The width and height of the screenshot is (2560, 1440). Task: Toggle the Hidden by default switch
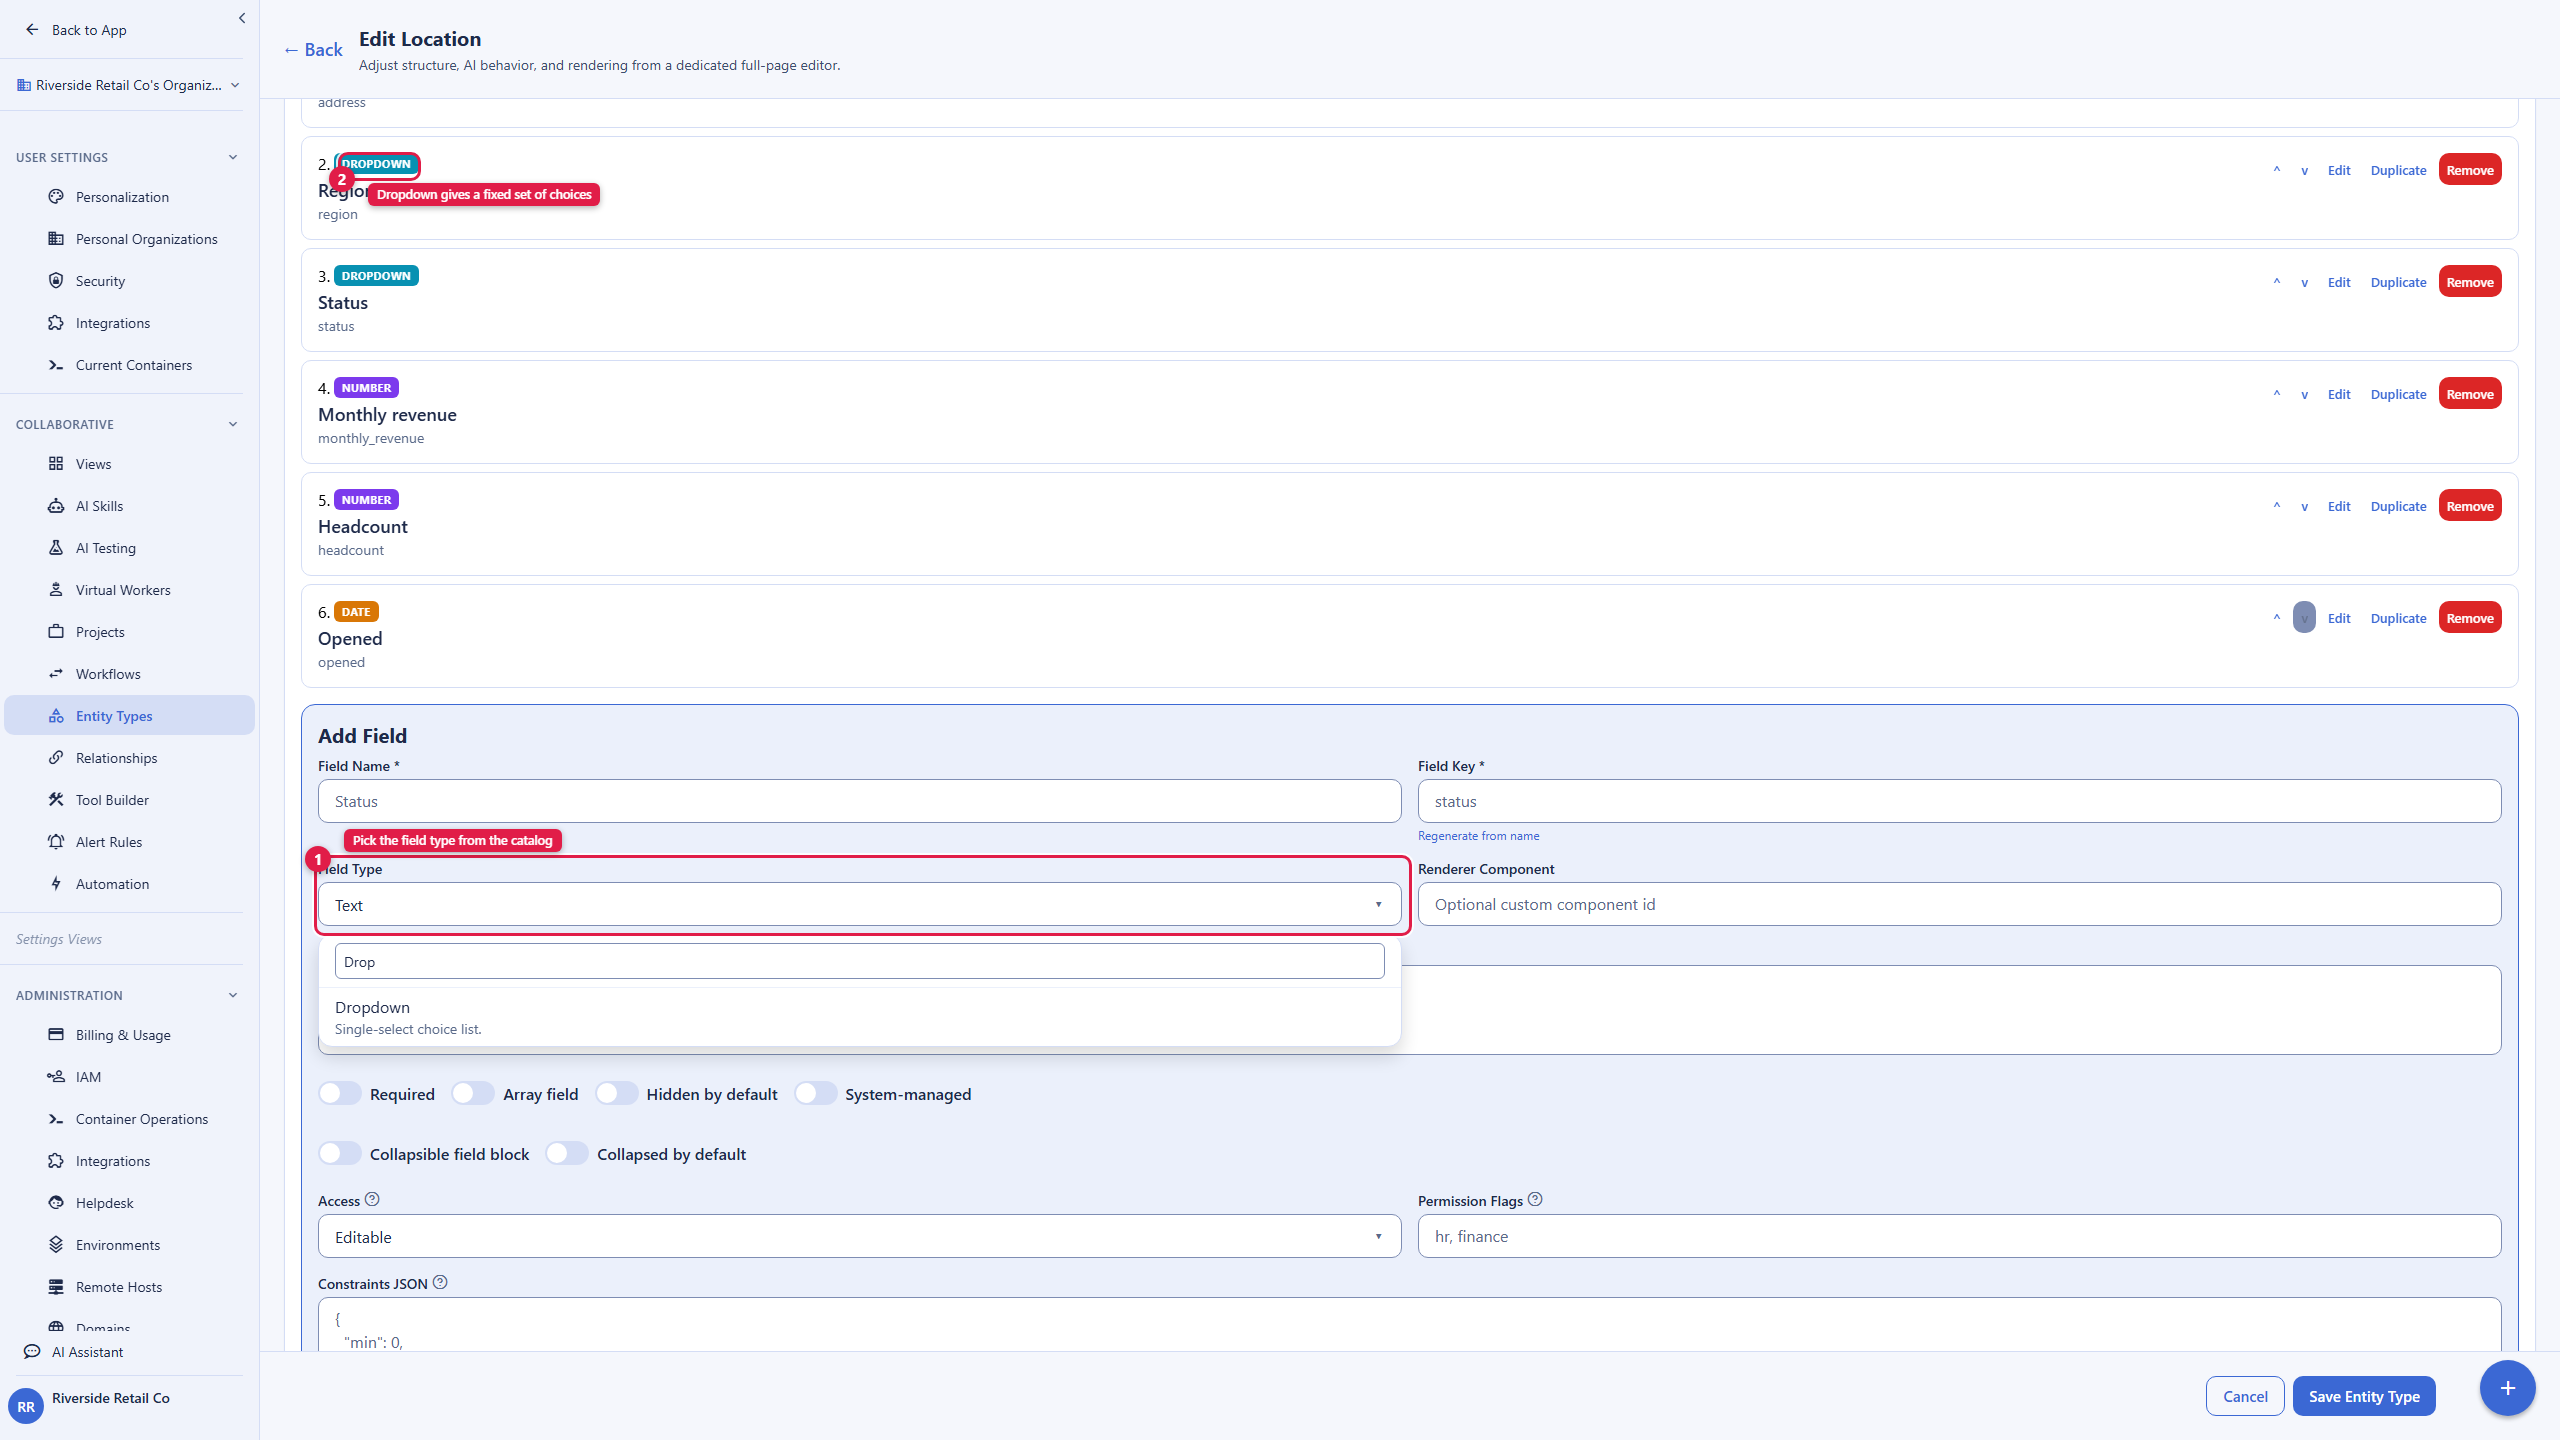pos(617,1093)
